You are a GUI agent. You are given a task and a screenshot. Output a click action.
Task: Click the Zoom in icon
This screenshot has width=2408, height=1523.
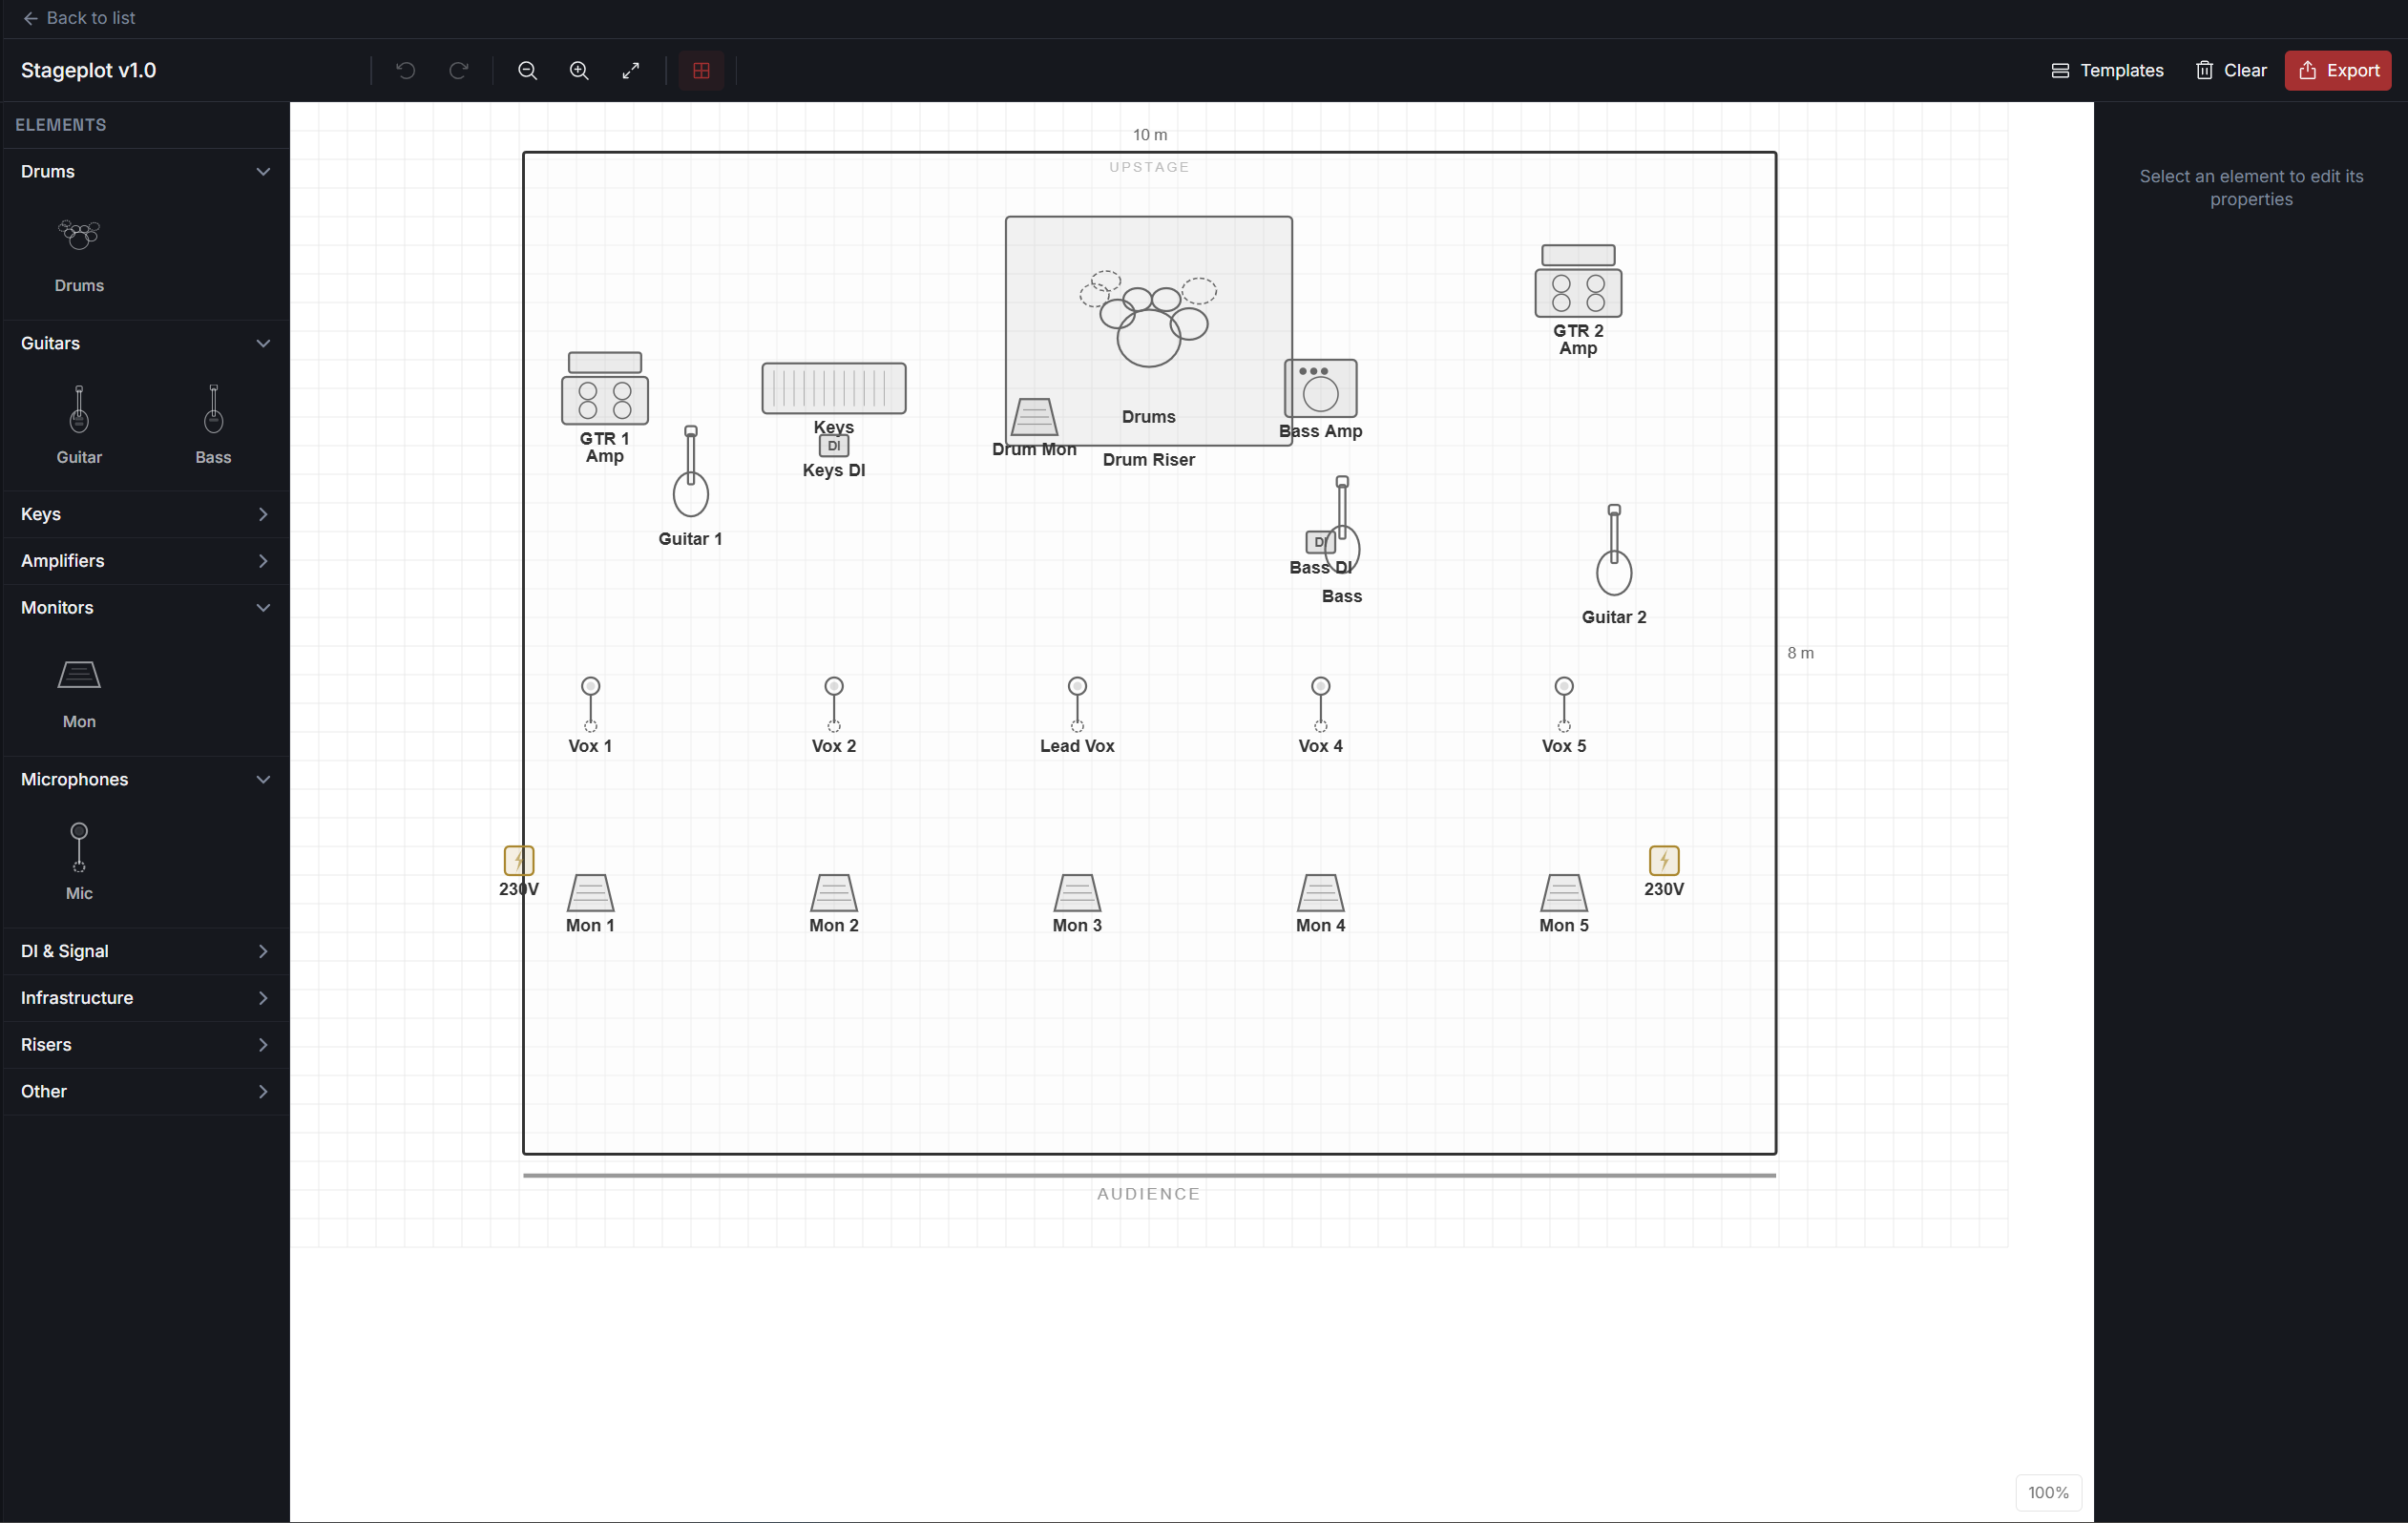coord(579,70)
